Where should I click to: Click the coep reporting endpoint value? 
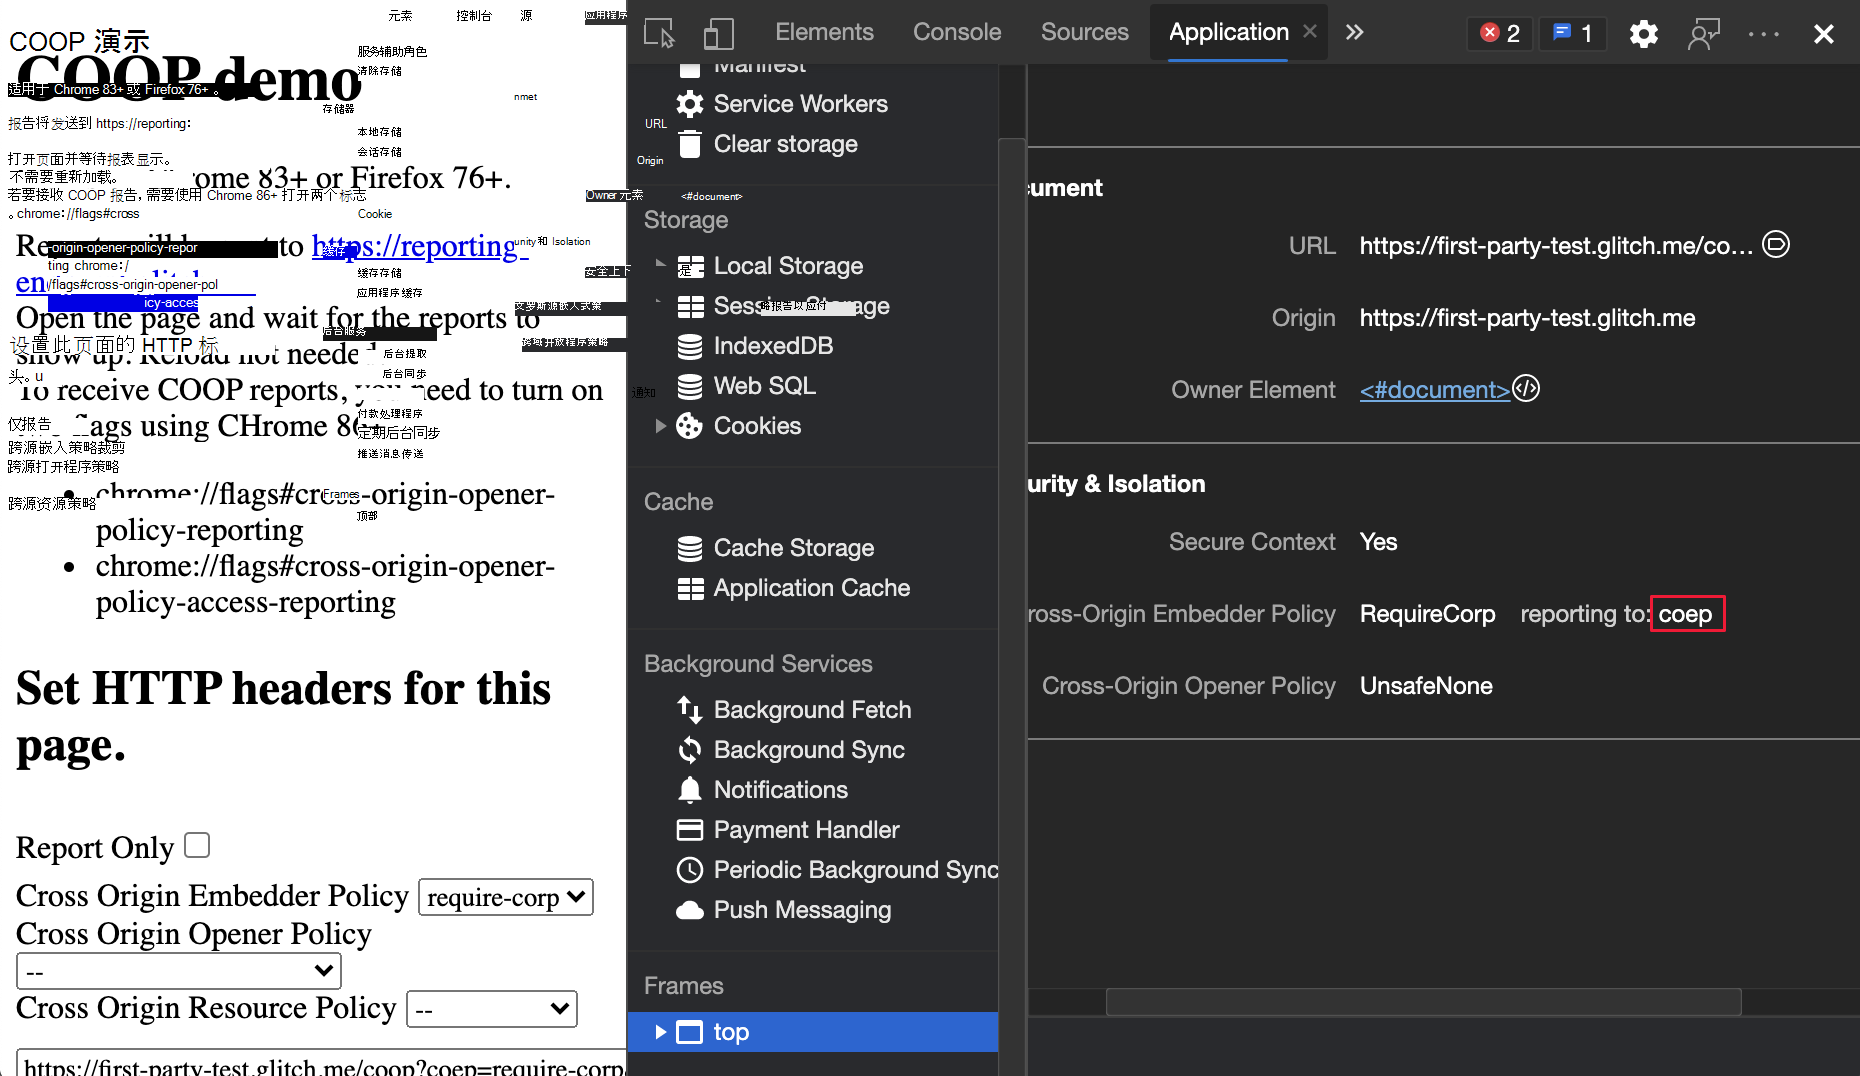(x=1686, y=614)
